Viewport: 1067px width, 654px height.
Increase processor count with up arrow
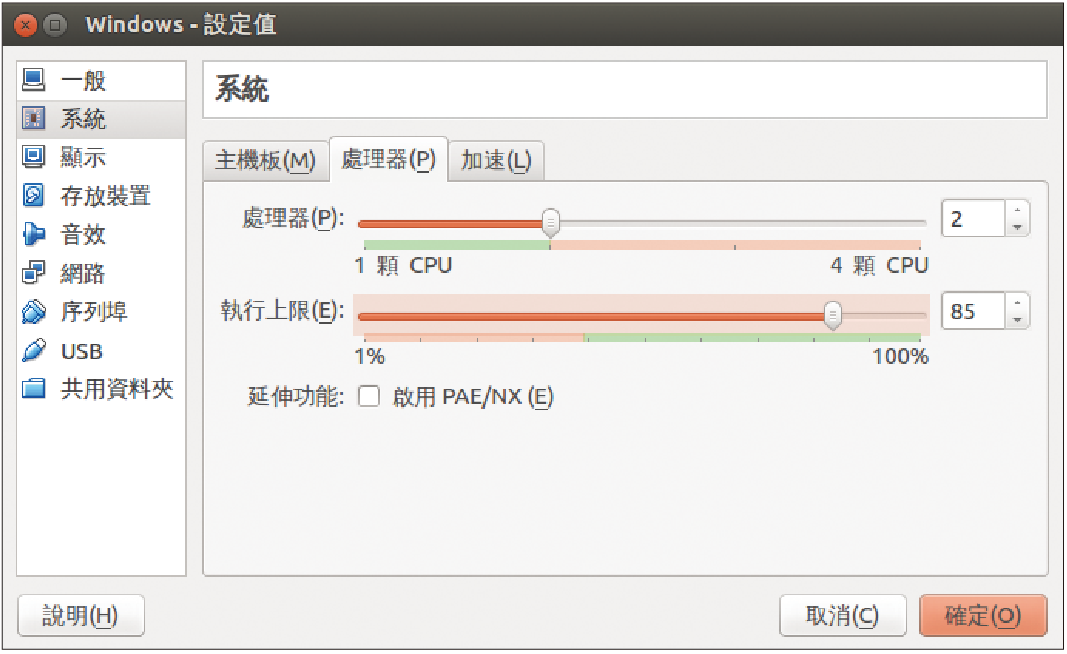pyautogui.click(x=1017, y=211)
